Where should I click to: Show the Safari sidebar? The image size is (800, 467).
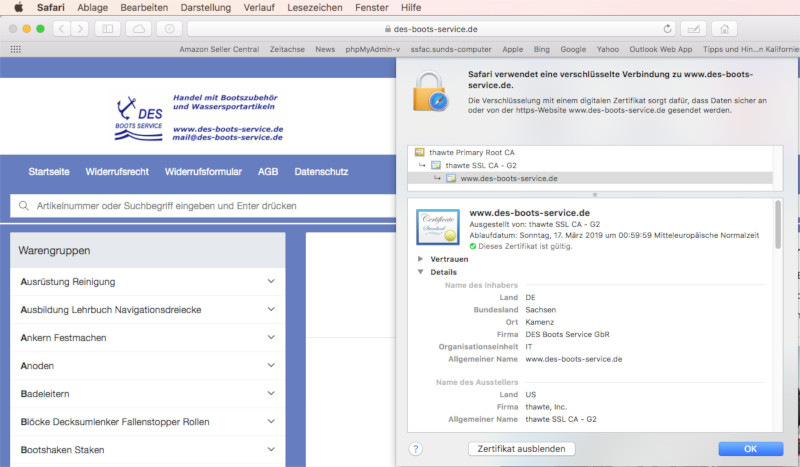point(108,29)
